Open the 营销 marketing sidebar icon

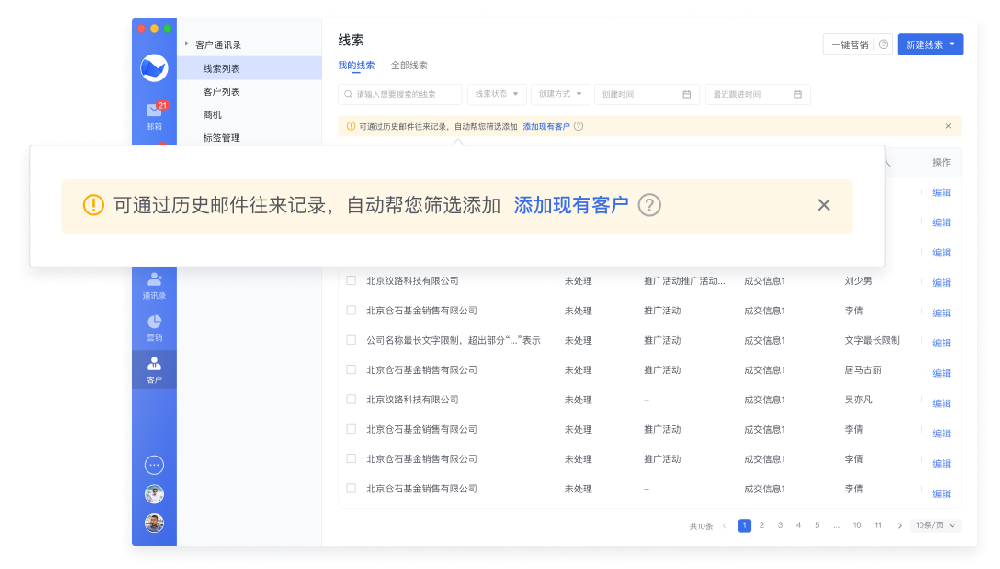[154, 322]
